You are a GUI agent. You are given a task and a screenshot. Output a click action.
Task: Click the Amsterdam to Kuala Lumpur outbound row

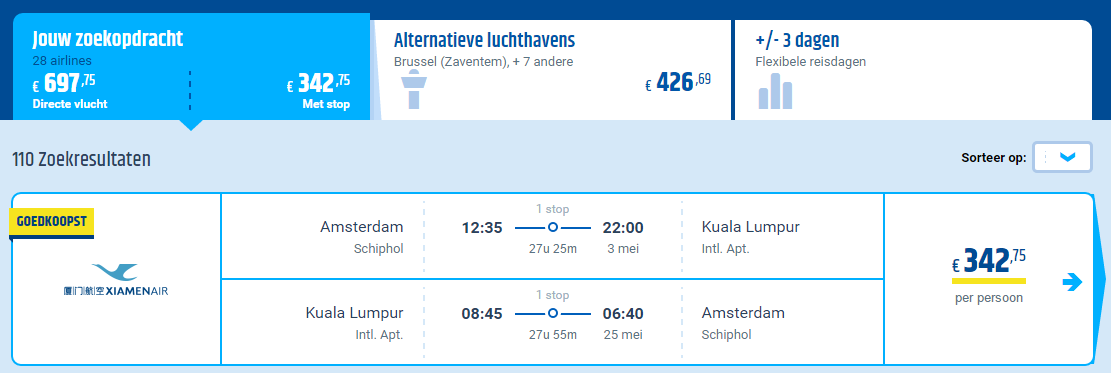click(x=553, y=236)
